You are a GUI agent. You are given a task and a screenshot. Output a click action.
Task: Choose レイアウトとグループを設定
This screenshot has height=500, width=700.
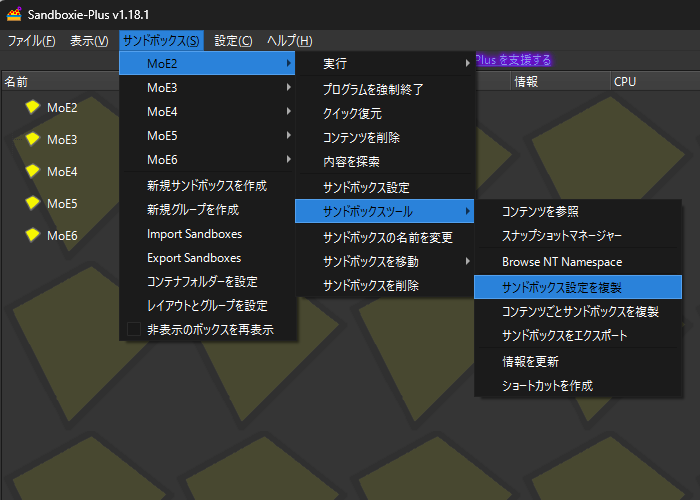point(207,306)
